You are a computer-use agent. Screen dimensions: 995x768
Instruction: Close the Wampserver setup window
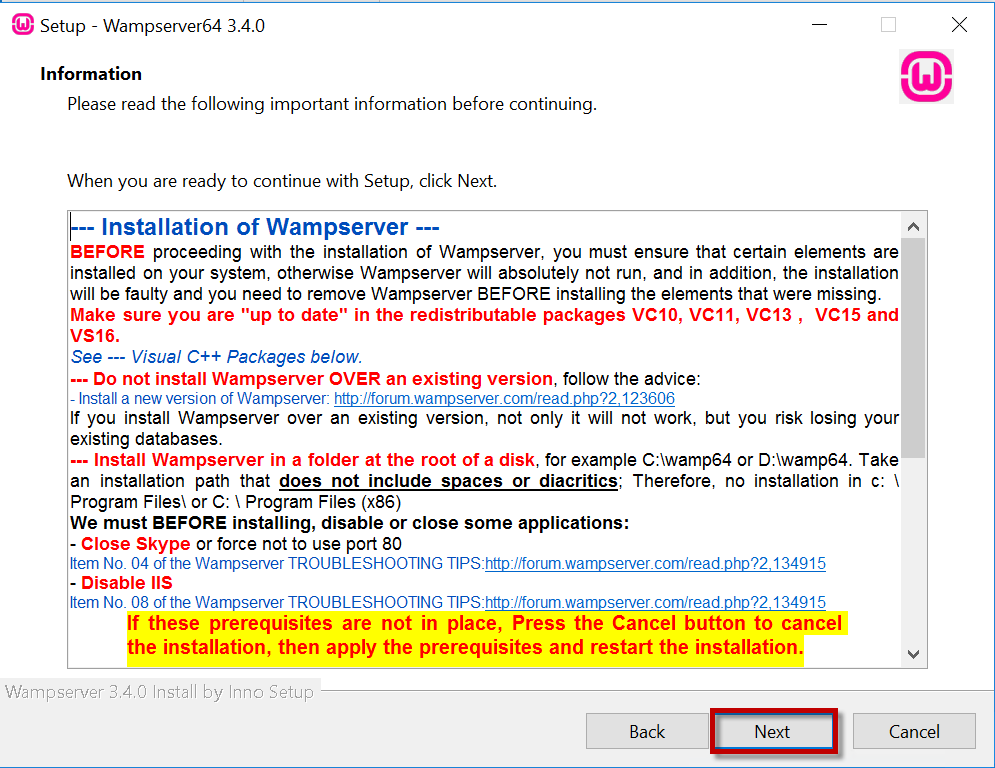pos(959,25)
